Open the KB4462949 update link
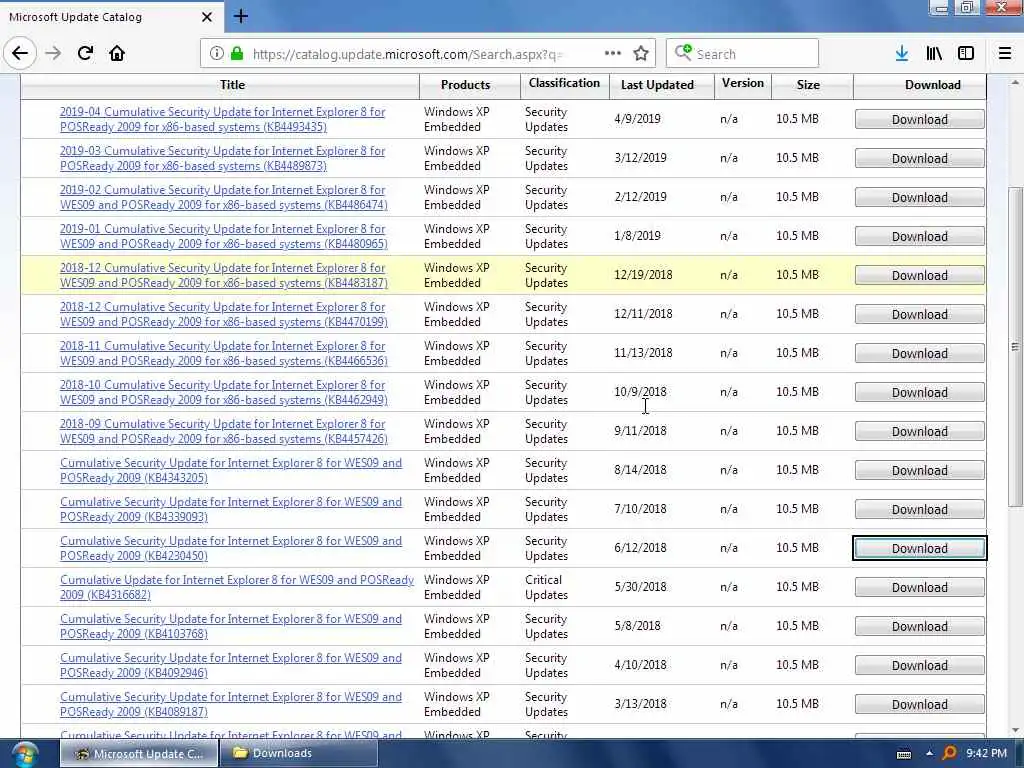 [224, 392]
